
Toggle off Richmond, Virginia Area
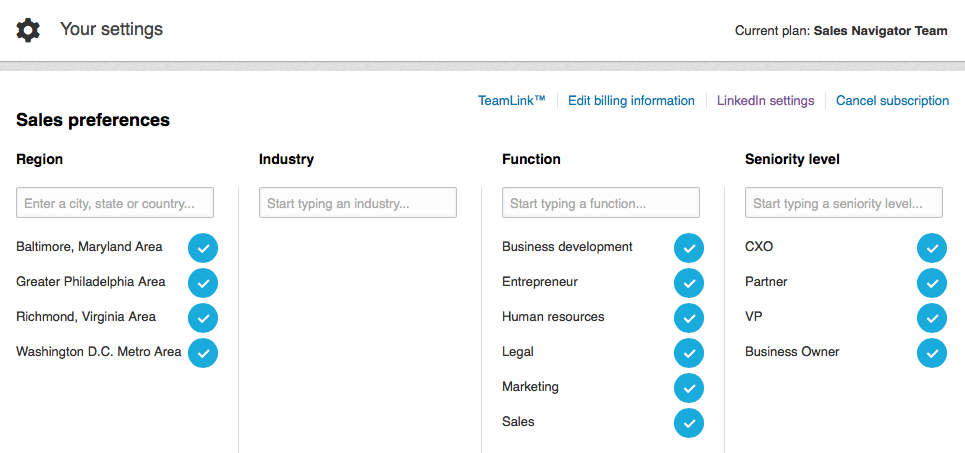[x=203, y=318]
